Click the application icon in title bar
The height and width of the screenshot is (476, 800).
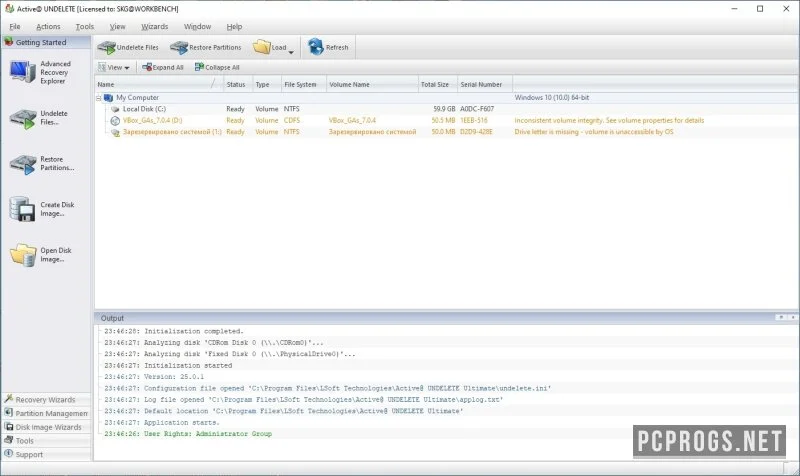click(9, 9)
